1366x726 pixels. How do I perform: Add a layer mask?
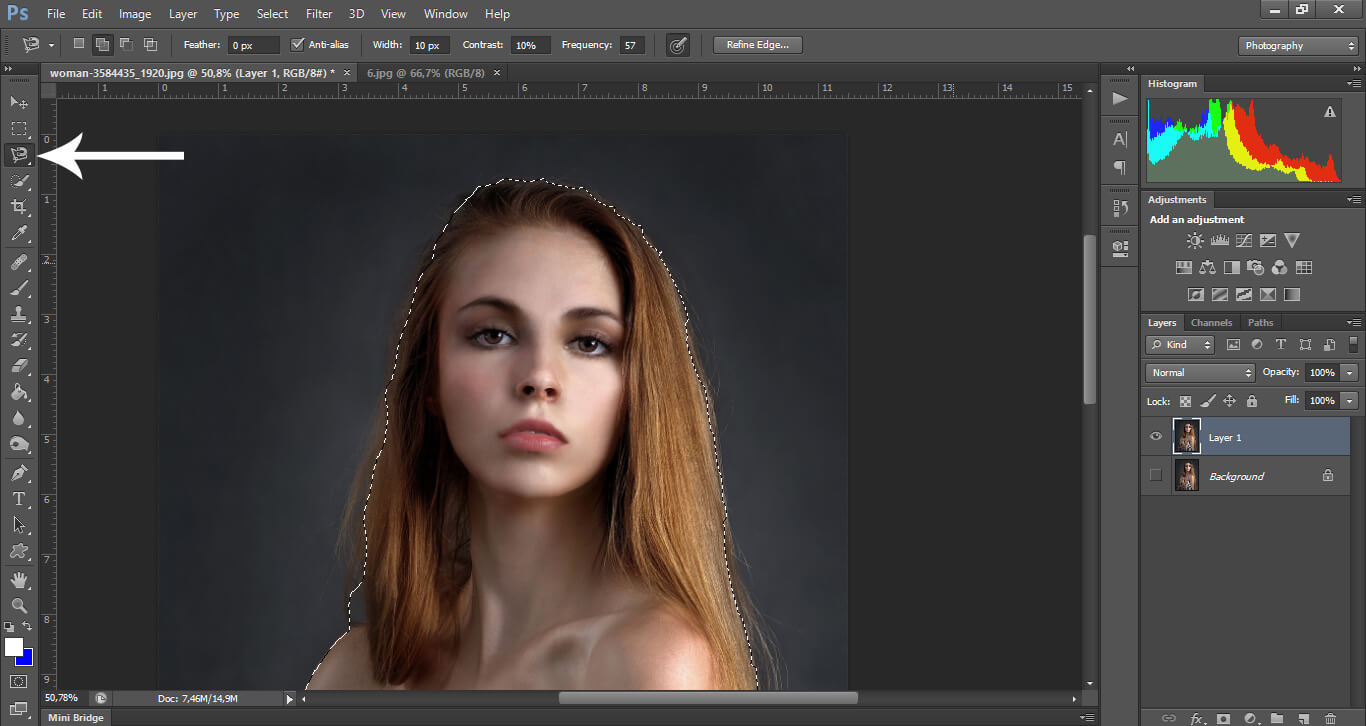click(x=1223, y=718)
